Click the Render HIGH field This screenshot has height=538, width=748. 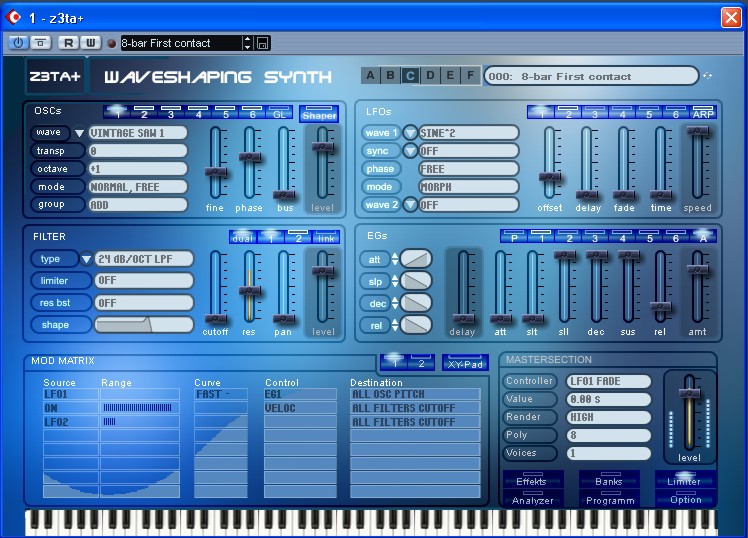pyautogui.click(x=609, y=417)
